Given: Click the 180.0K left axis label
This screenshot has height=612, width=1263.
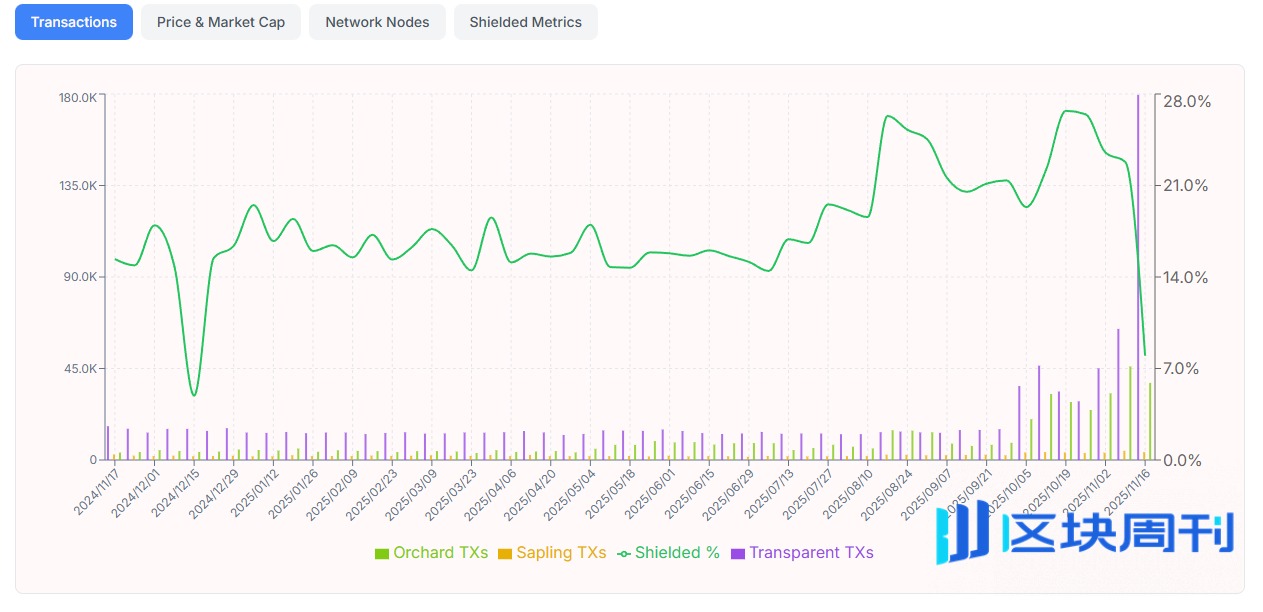Looking at the screenshot, I should tap(77, 98).
